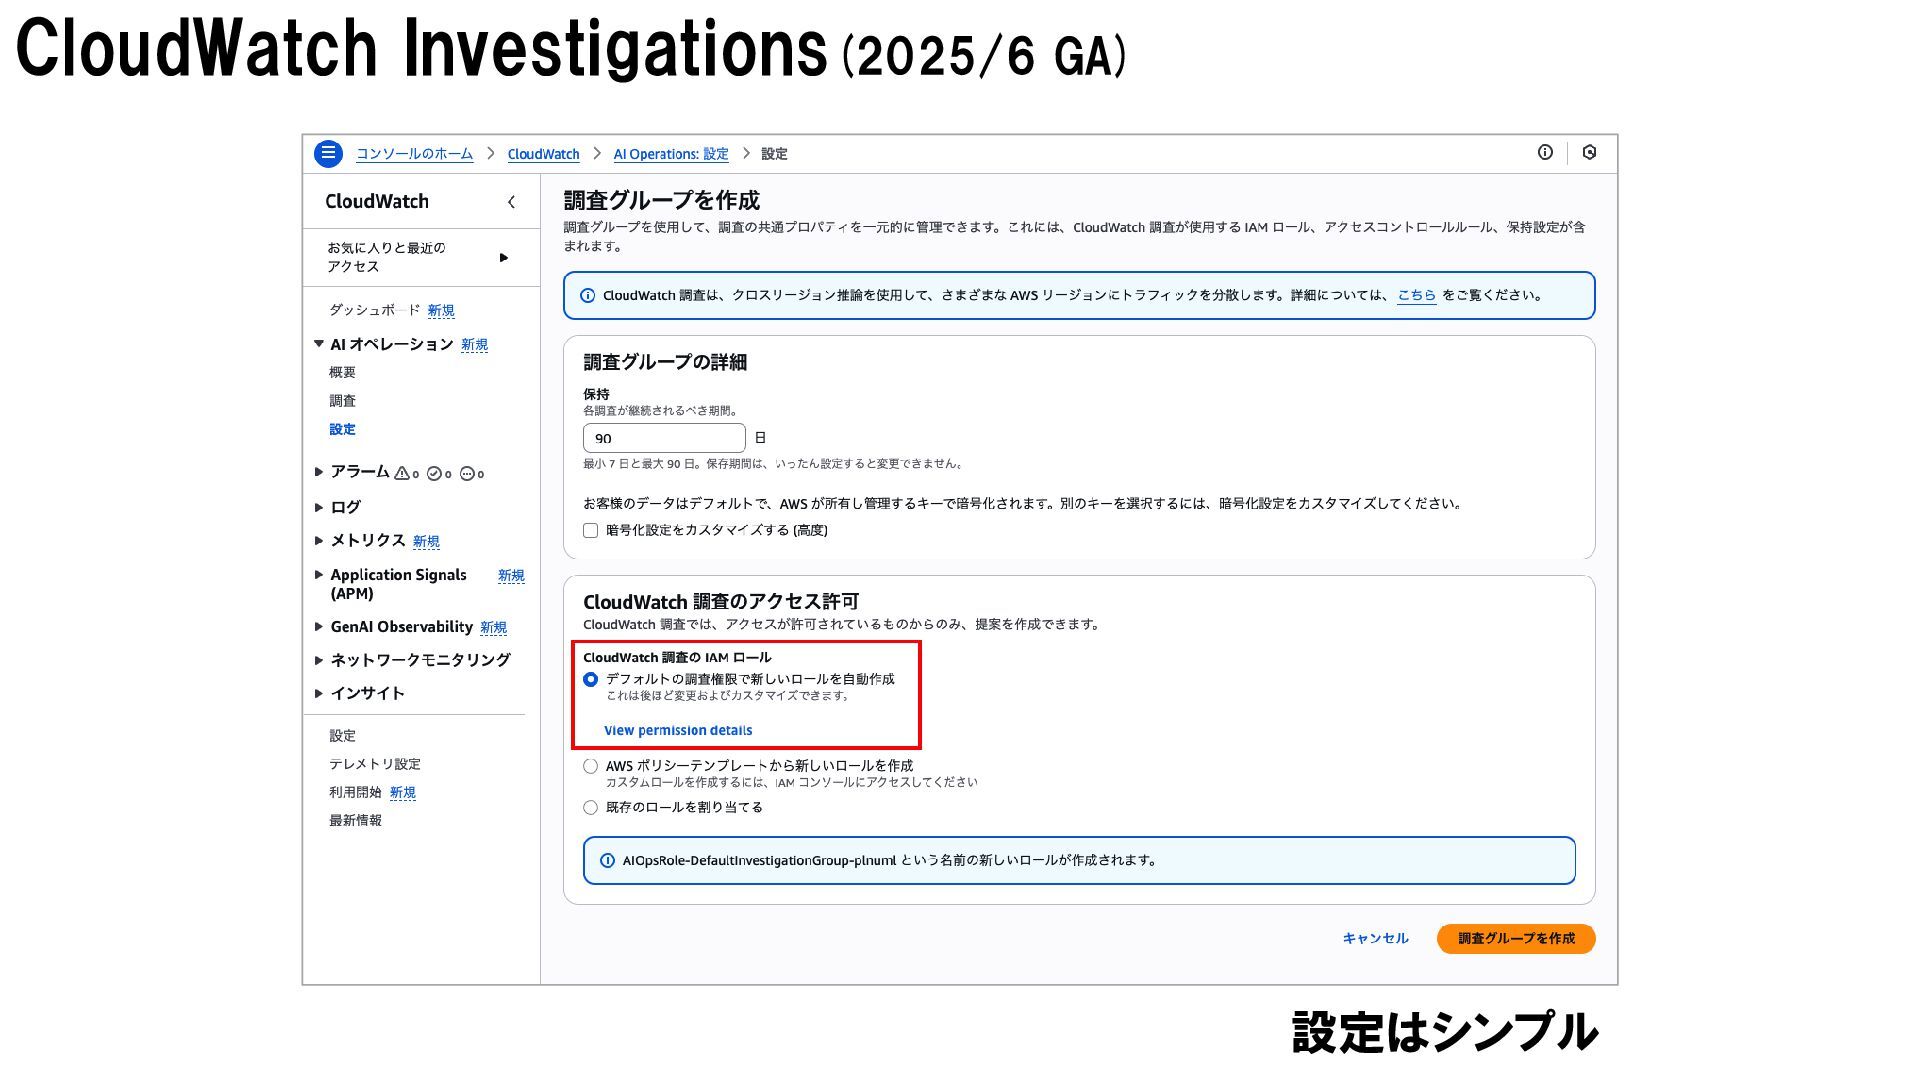Click the 保持 days input field

click(663, 438)
